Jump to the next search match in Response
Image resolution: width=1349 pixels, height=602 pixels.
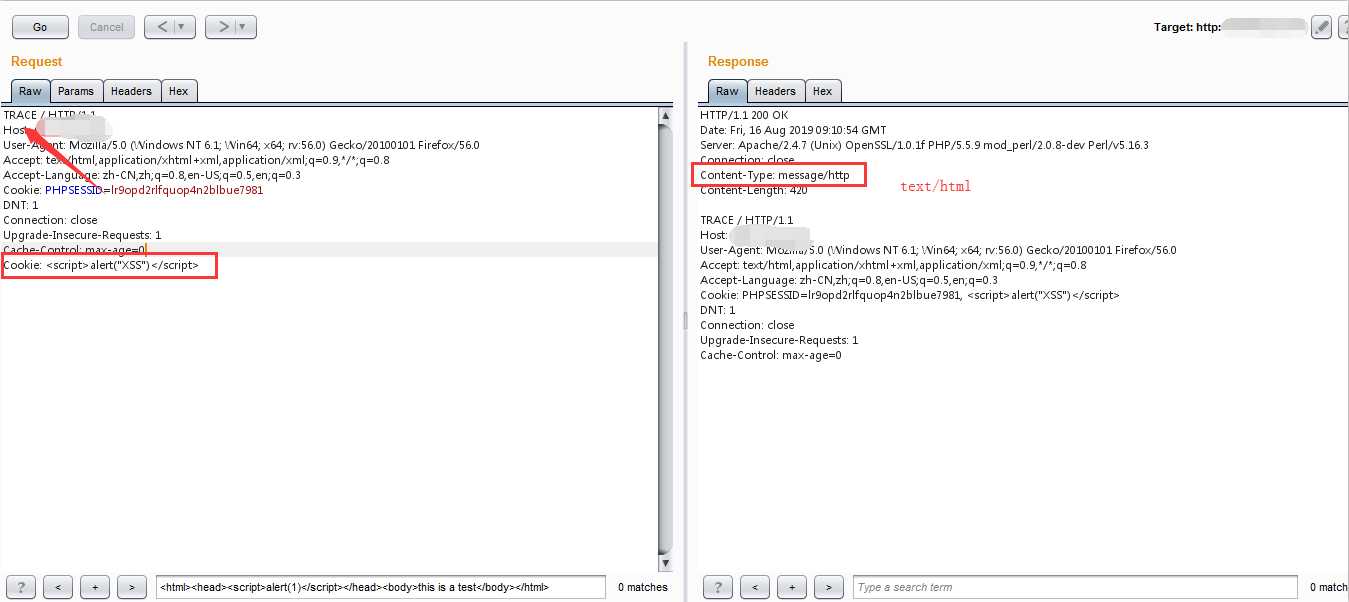[x=829, y=587]
